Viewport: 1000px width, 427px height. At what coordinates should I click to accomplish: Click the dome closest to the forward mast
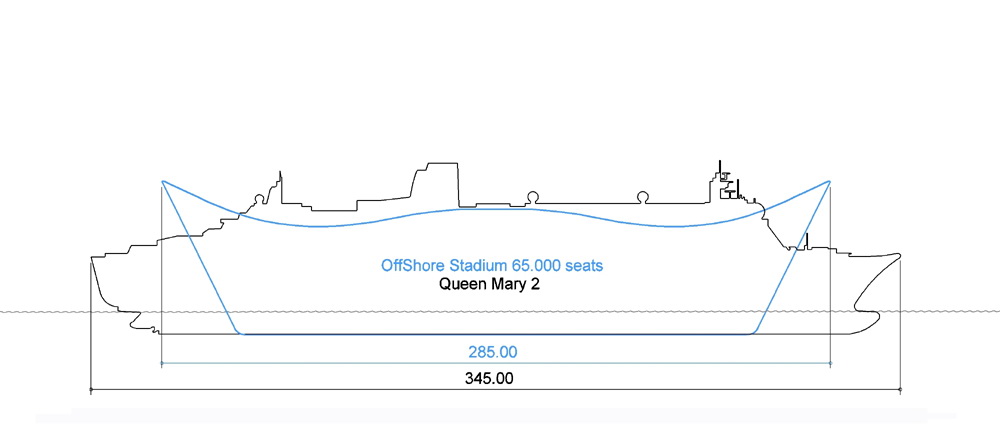(x=642, y=197)
